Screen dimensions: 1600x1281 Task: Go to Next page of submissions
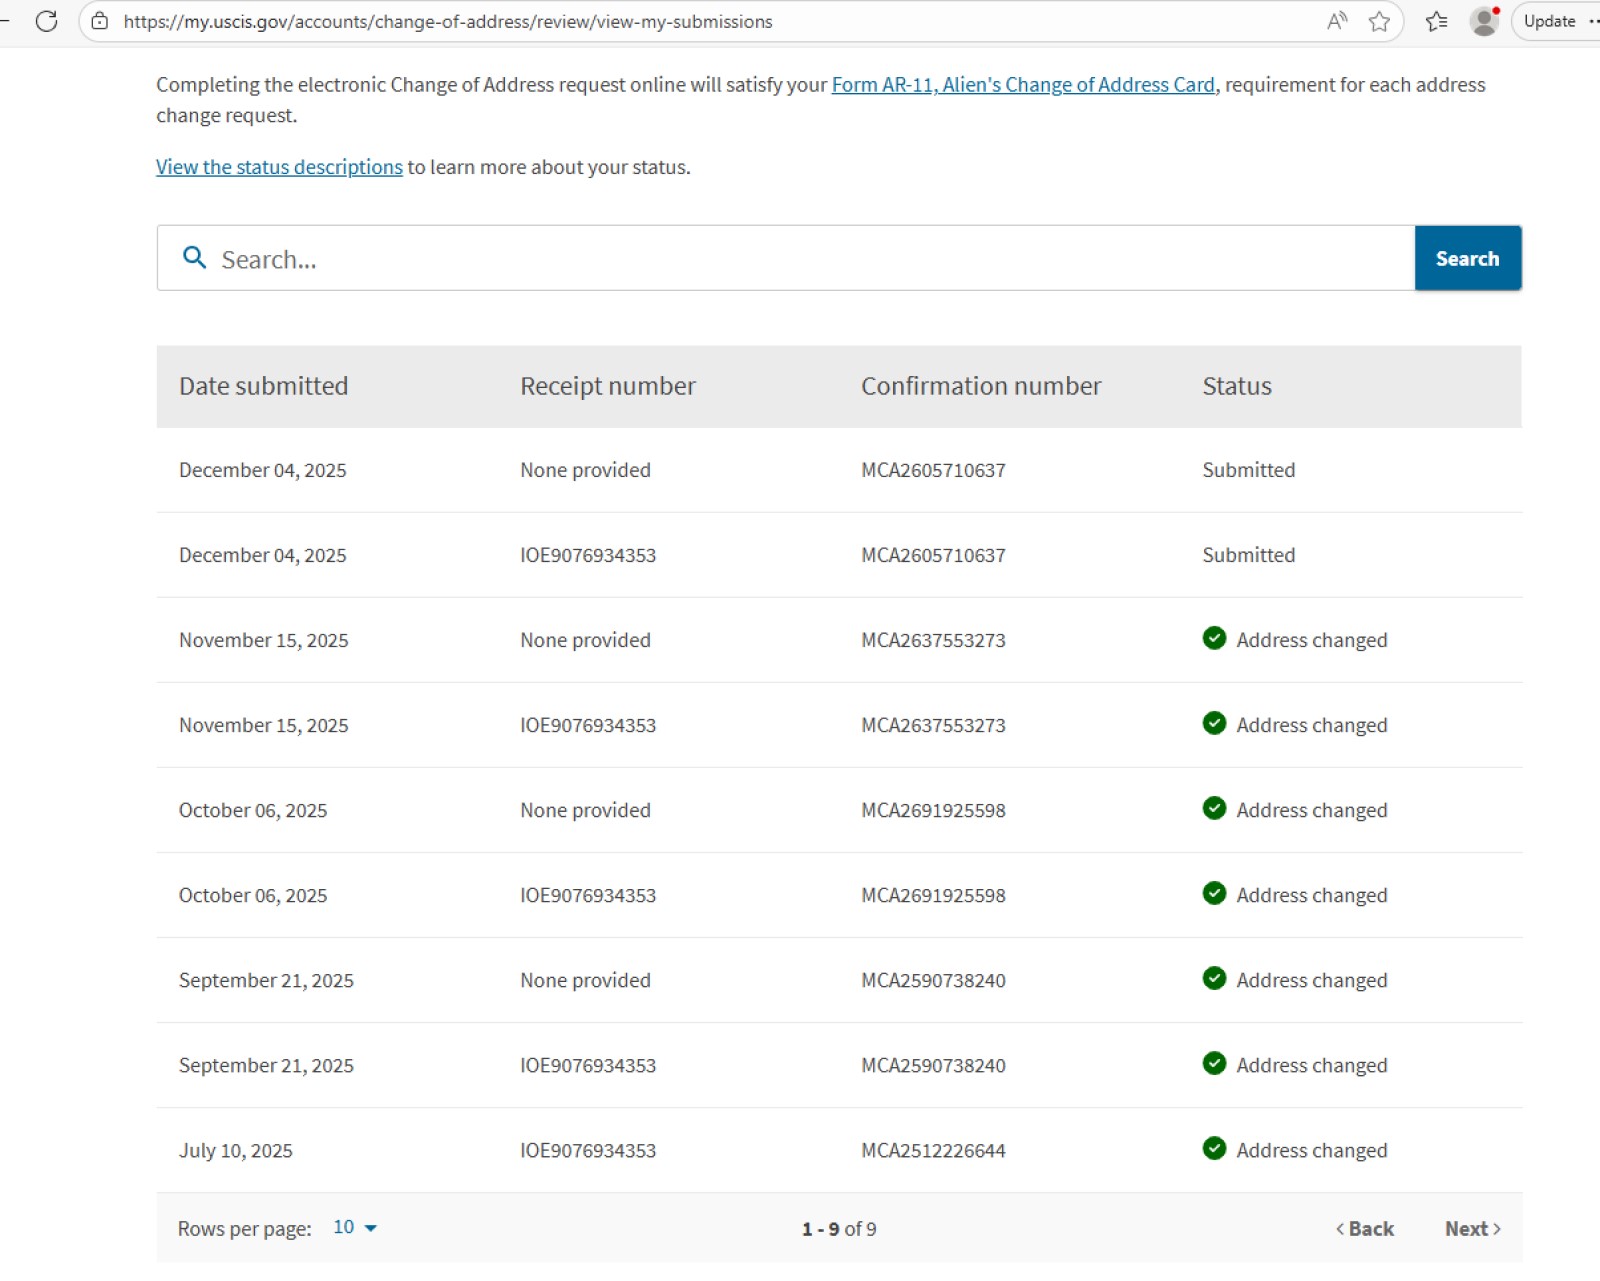click(x=1472, y=1228)
